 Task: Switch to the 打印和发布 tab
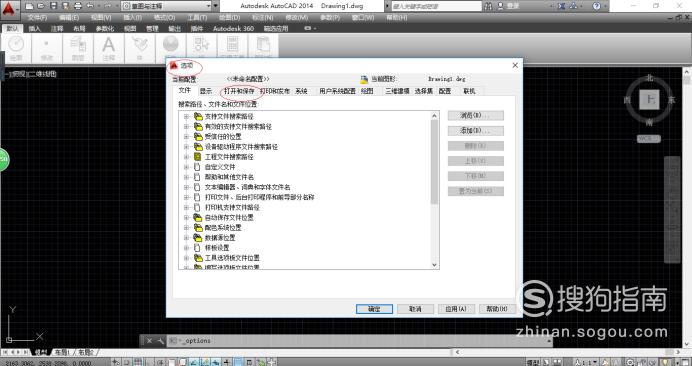coord(275,91)
